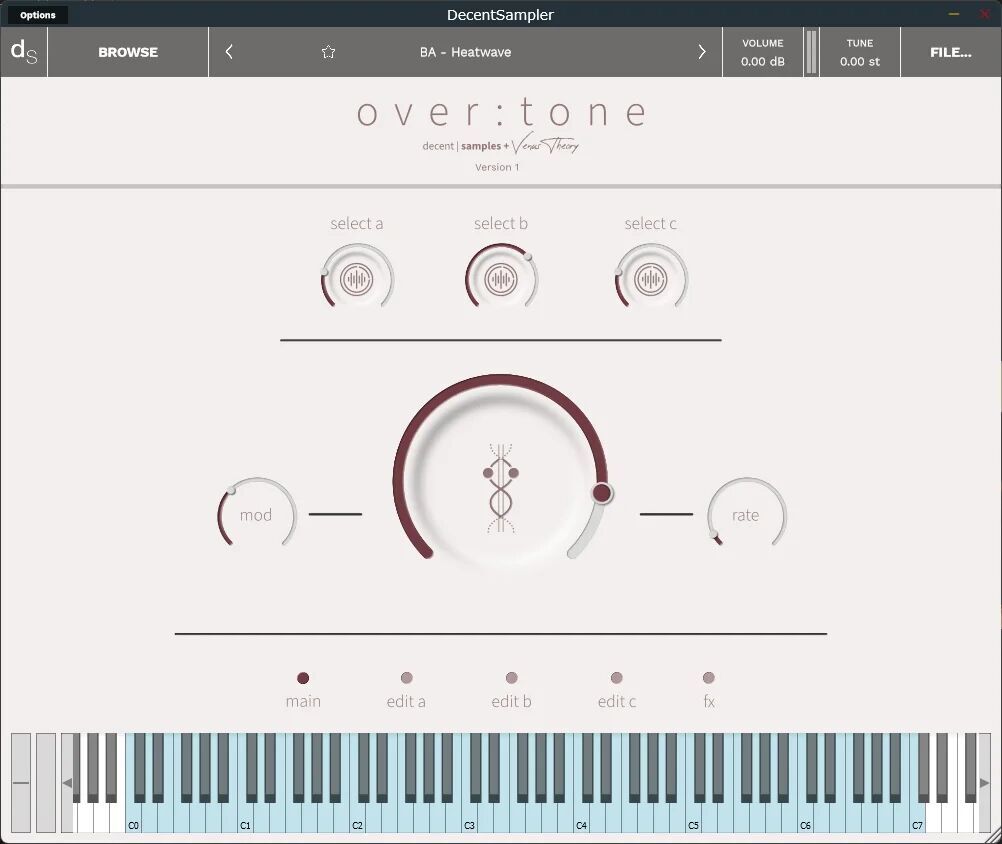Play the C5 key
The image size is (1002, 844).
693,818
